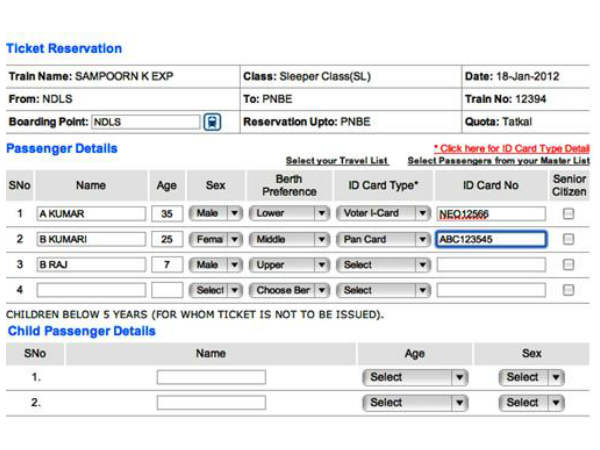Open Pan Card ID type dropdown
Viewport: 600px width, 450px height.
click(383, 240)
